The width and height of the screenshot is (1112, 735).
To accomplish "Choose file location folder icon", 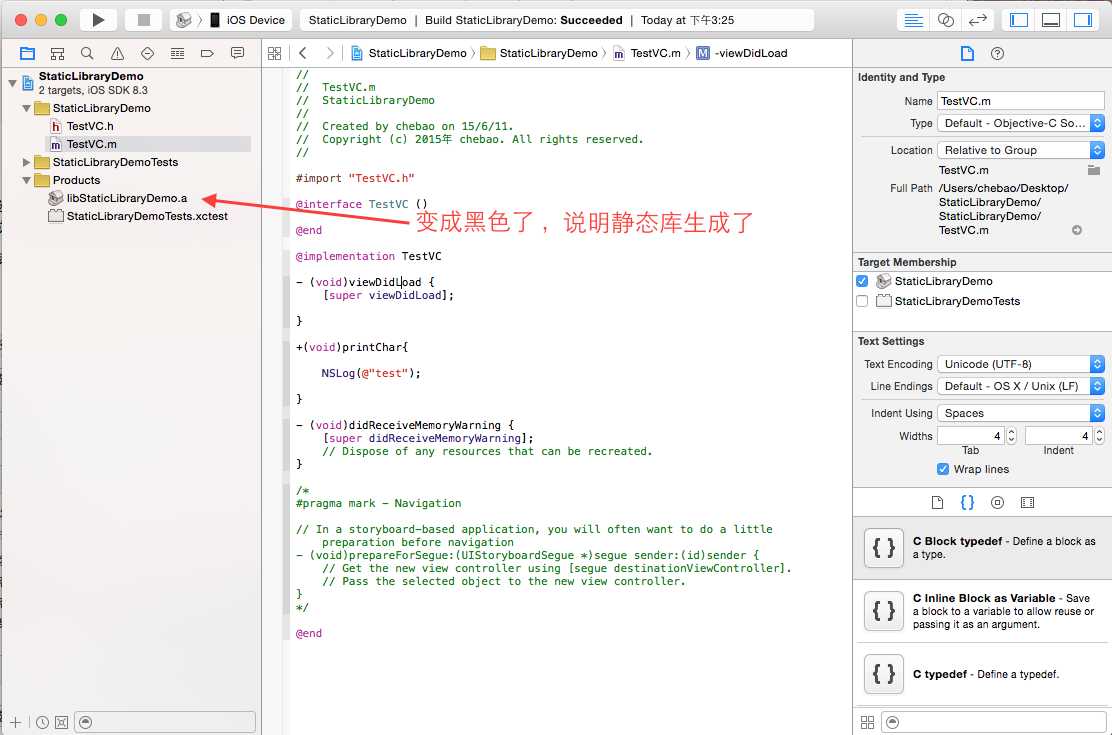I will (1094, 170).
